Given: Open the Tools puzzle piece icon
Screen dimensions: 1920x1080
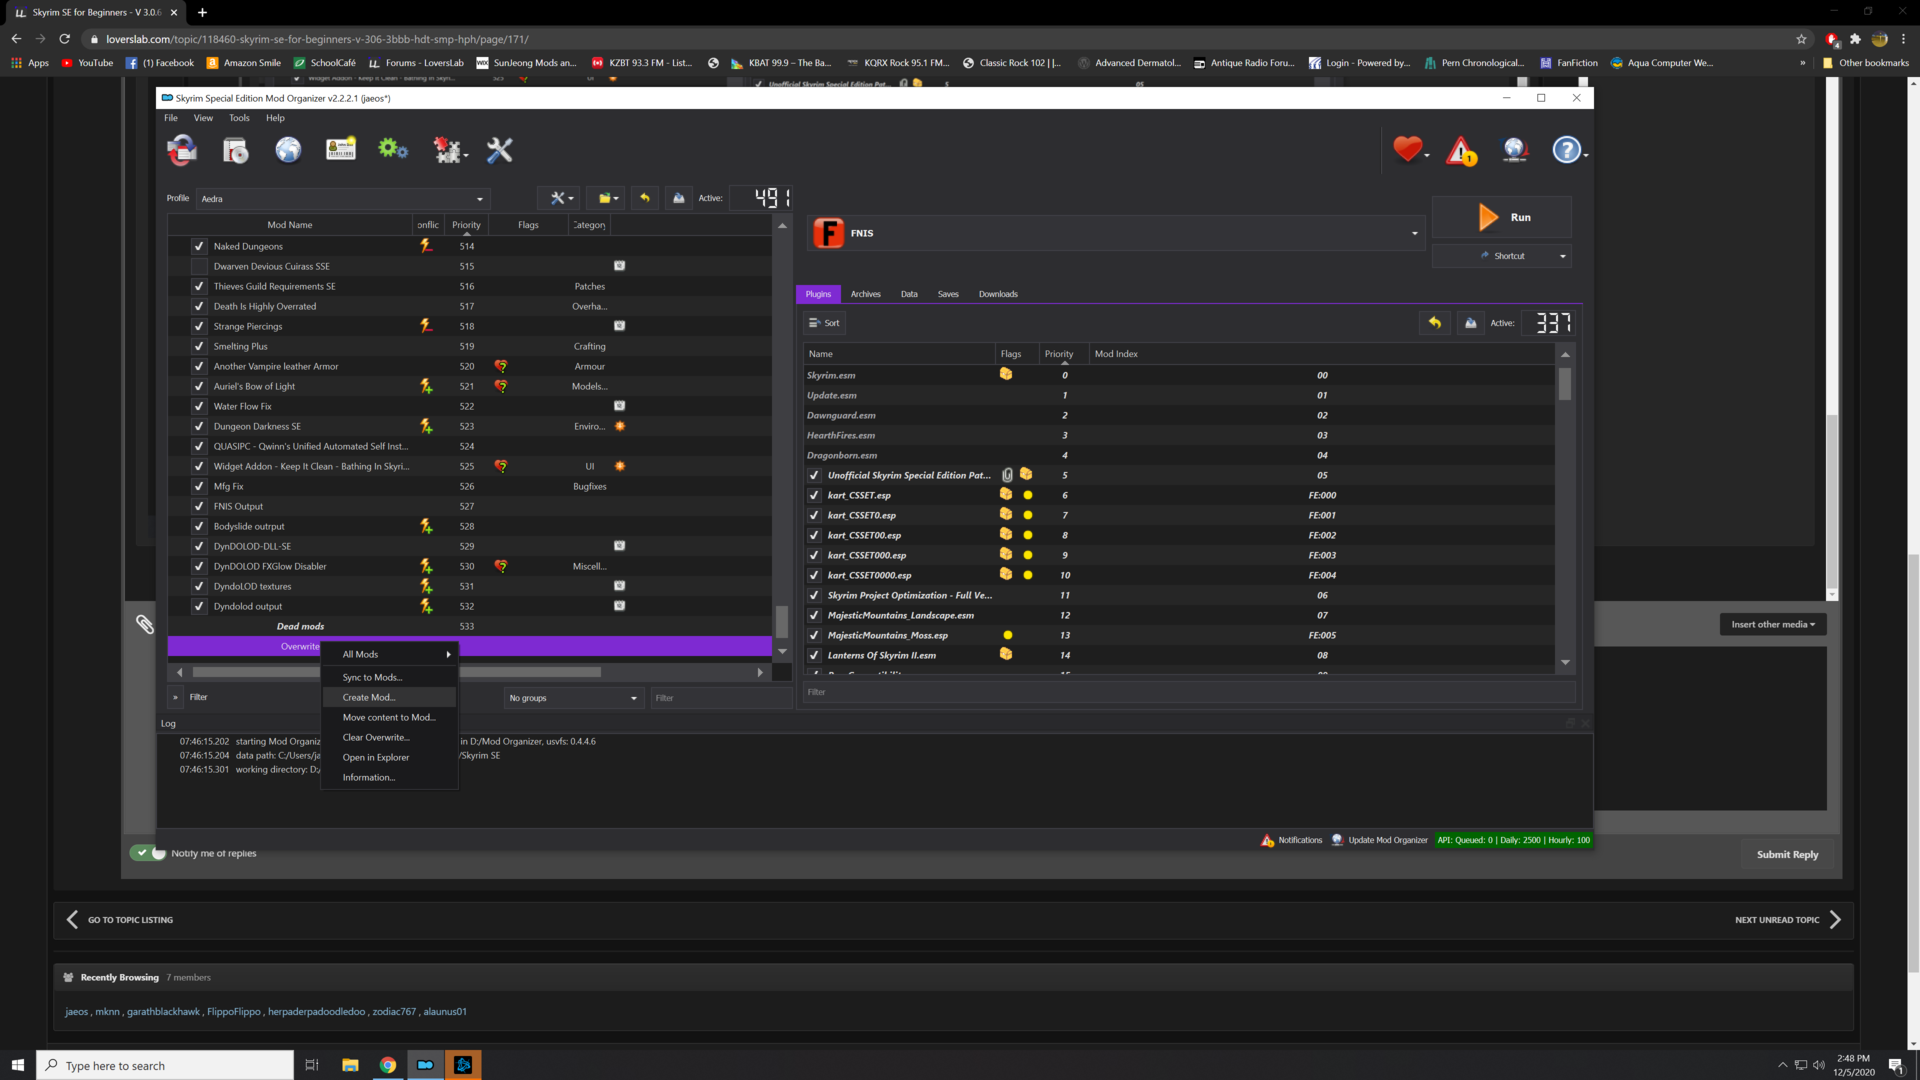Looking at the screenshot, I should (448, 150).
